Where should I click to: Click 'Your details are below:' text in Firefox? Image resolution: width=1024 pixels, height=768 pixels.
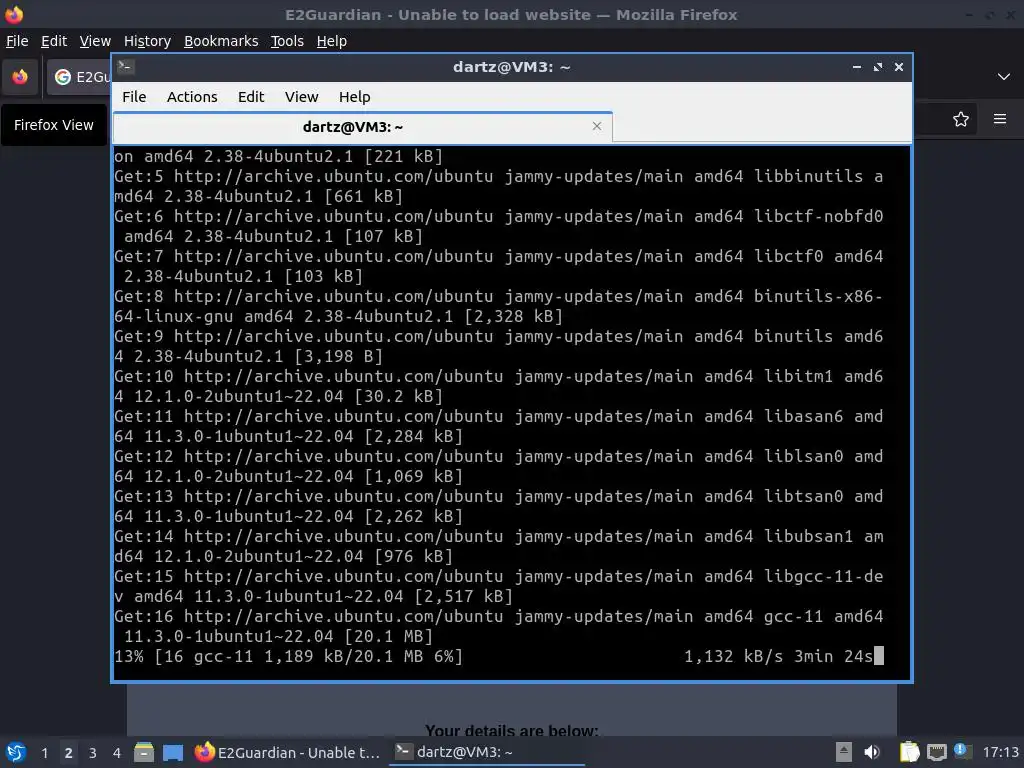(512, 730)
